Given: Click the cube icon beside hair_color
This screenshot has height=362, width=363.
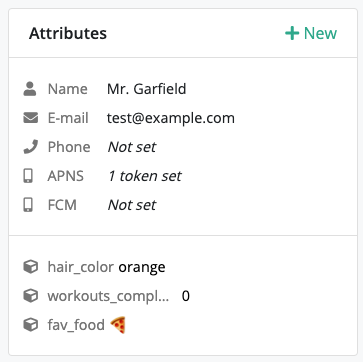Looking at the screenshot, I should click(x=31, y=267).
